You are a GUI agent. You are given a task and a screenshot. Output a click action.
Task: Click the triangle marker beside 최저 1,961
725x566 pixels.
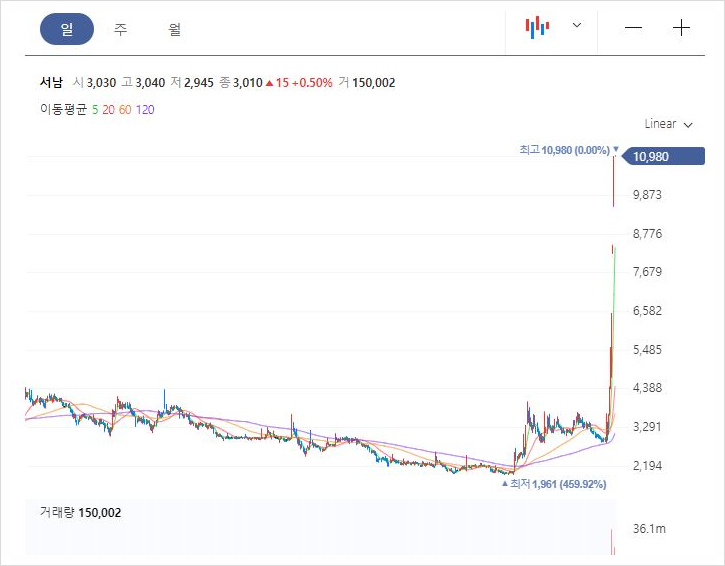(x=504, y=484)
